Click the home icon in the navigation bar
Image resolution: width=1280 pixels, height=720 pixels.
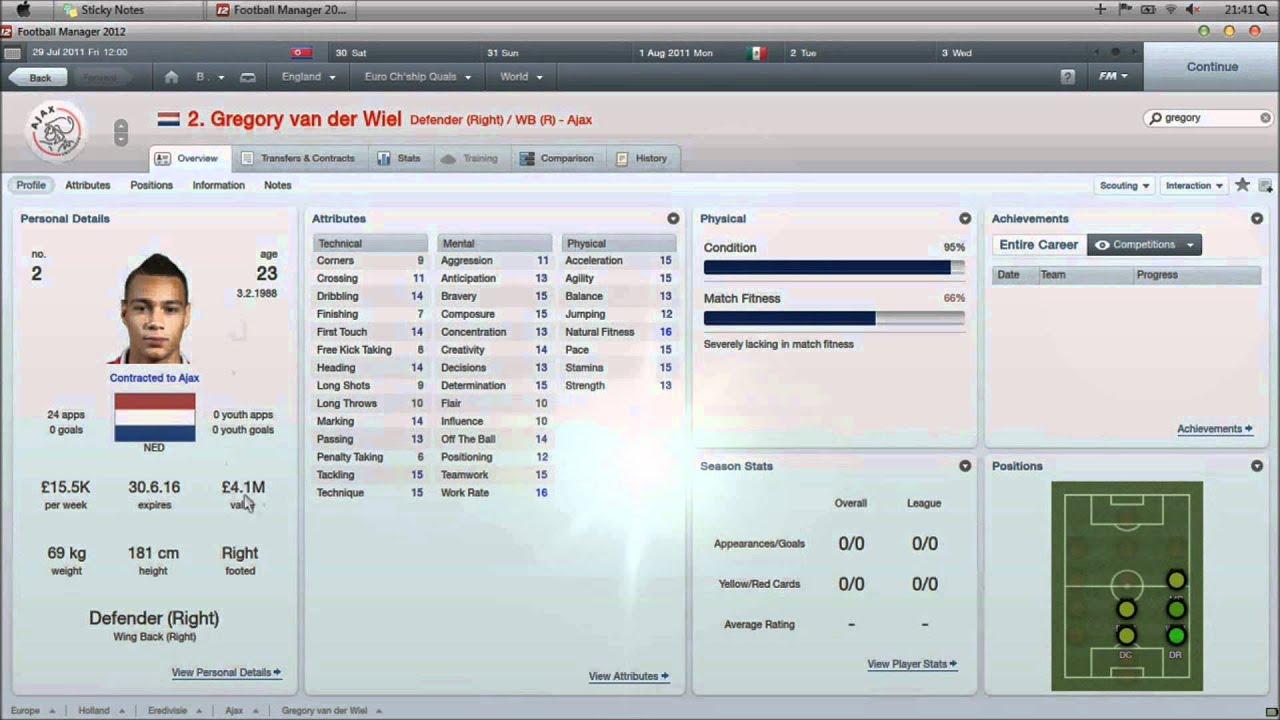click(170, 76)
